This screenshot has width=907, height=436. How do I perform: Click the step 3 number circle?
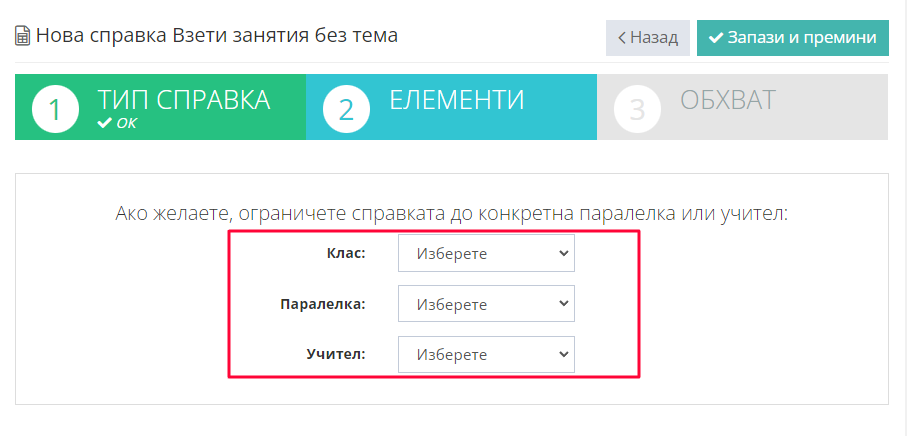click(x=637, y=109)
